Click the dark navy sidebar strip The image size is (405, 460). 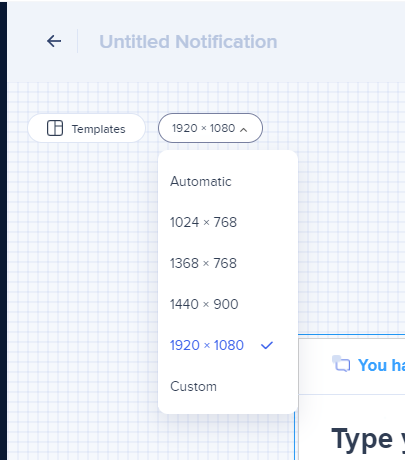click(x=3, y=230)
